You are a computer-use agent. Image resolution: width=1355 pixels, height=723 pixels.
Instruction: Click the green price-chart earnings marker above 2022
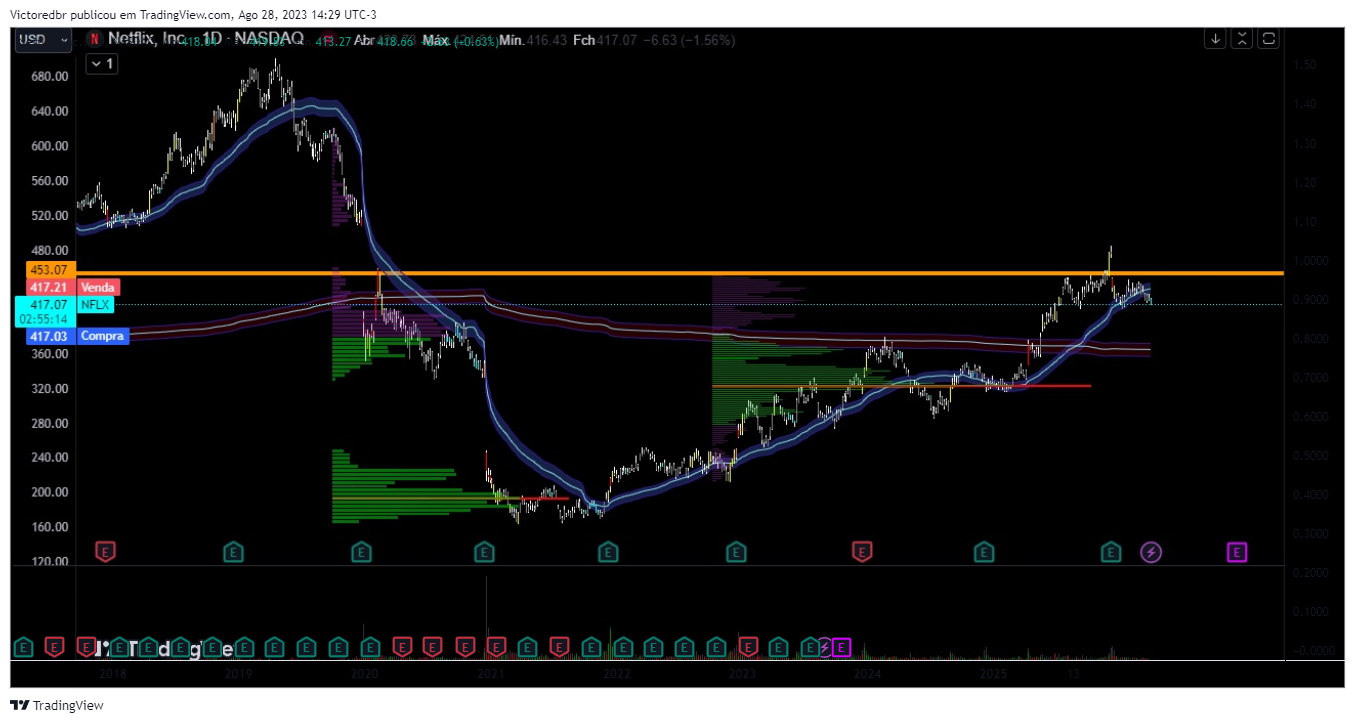click(x=607, y=551)
